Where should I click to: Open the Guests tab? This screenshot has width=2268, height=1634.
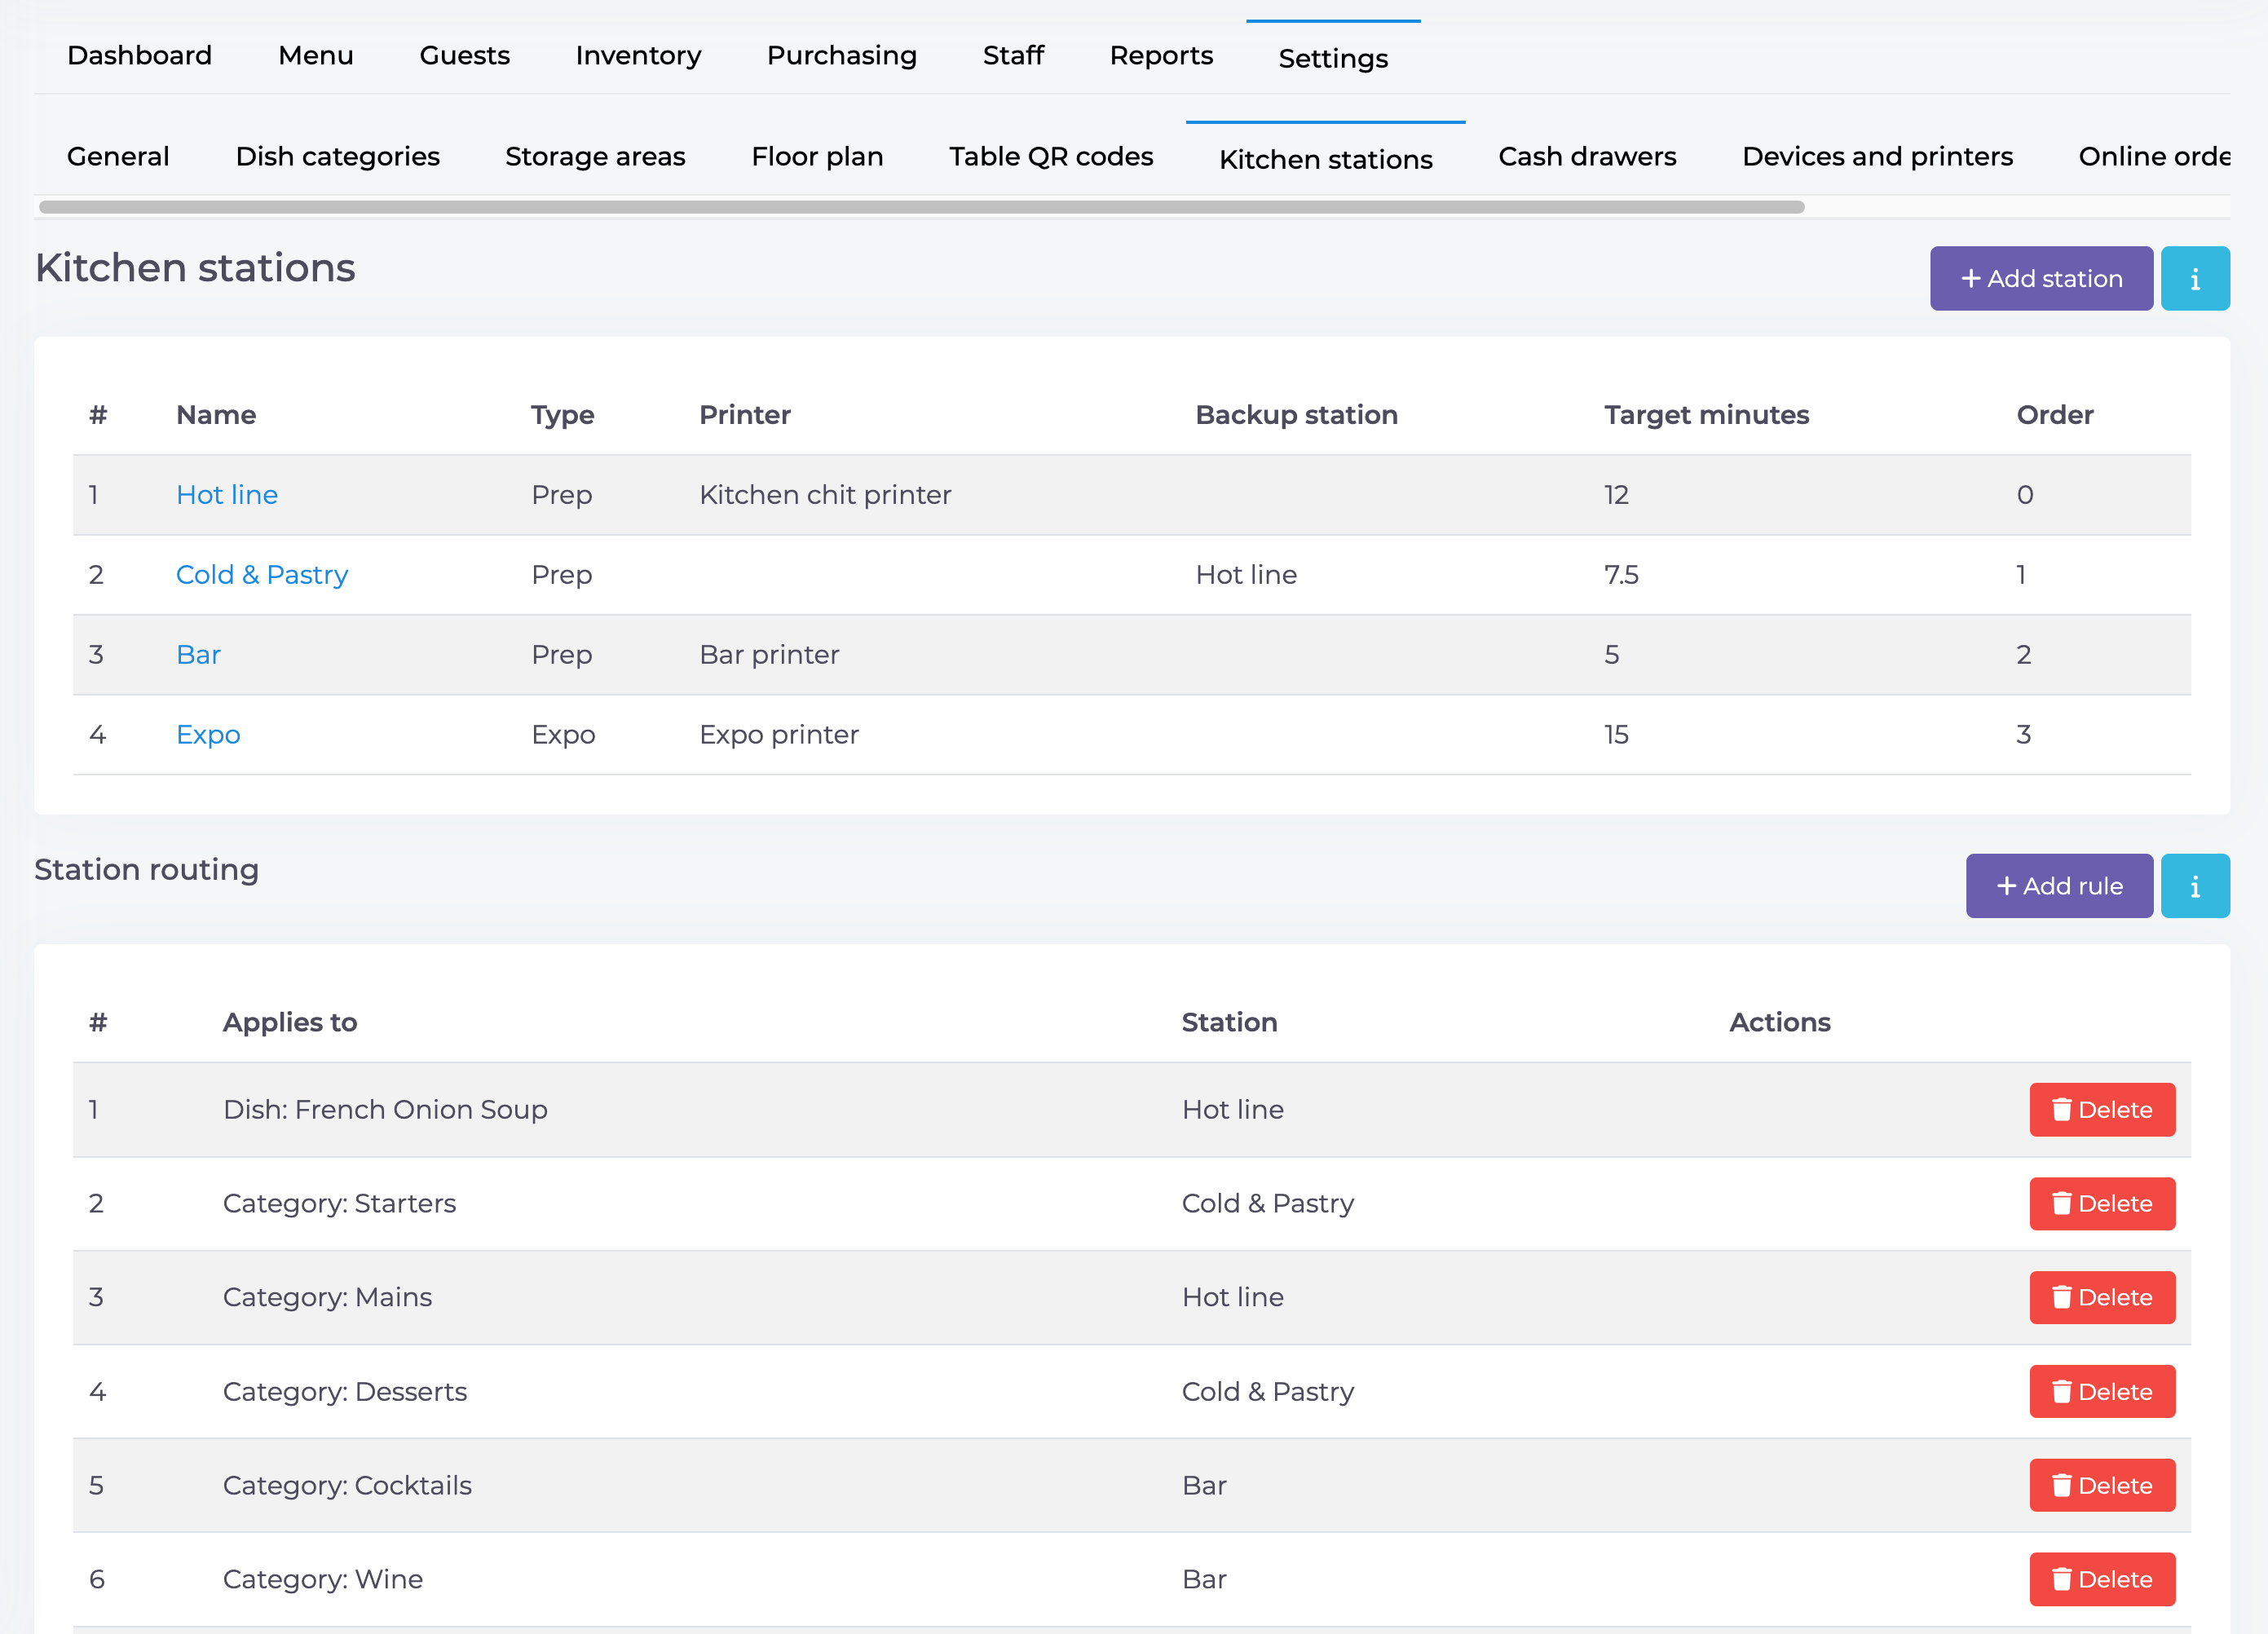pyautogui.click(x=465, y=56)
